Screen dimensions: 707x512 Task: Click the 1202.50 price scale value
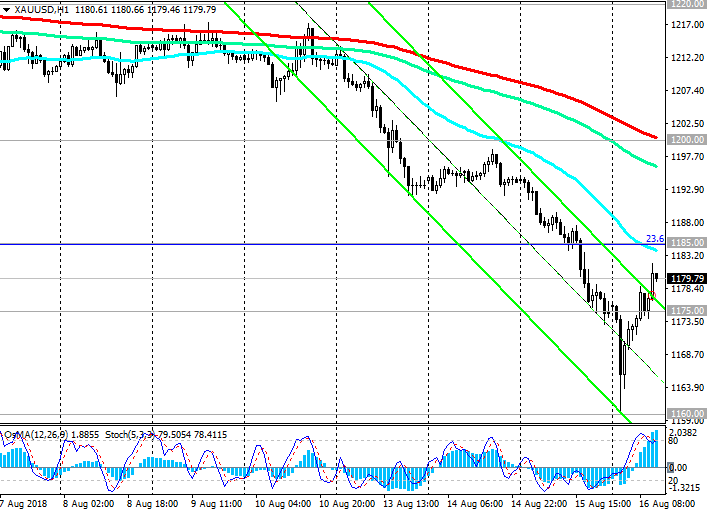tap(687, 123)
